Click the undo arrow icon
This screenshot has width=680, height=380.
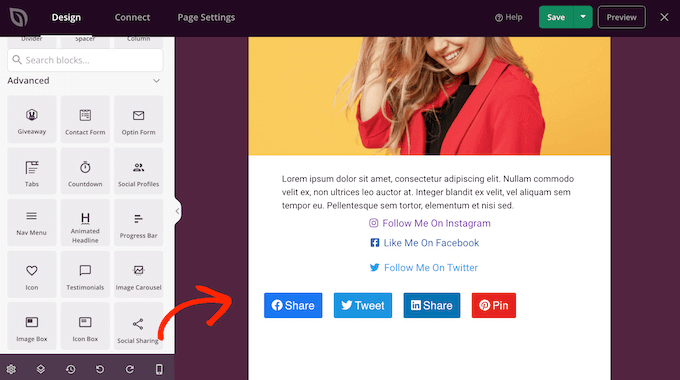(100, 369)
